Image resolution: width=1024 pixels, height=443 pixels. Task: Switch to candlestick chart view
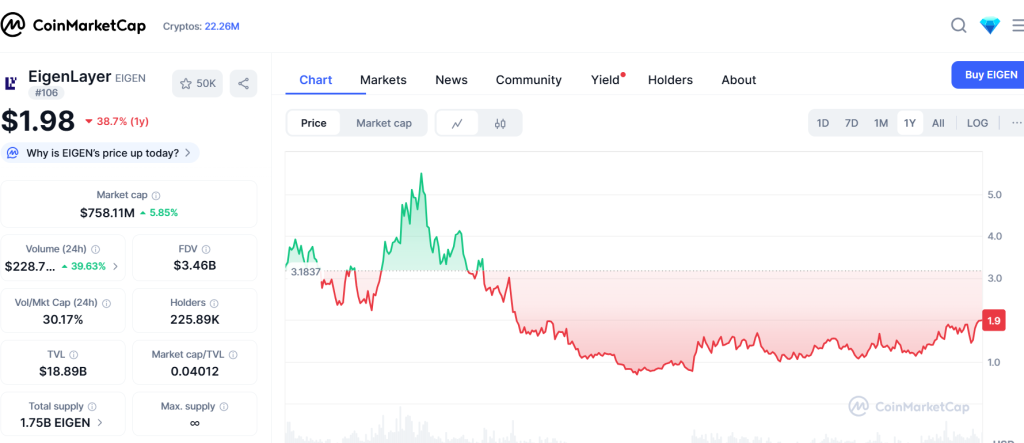point(500,123)
